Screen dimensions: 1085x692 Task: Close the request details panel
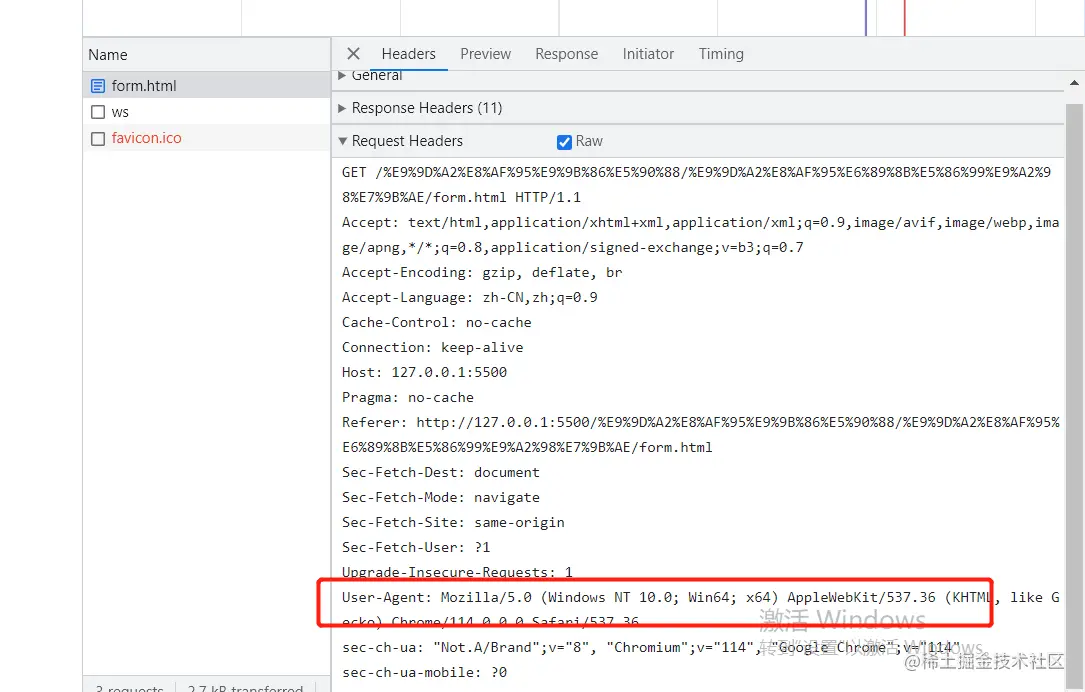[x=353, y=54]
